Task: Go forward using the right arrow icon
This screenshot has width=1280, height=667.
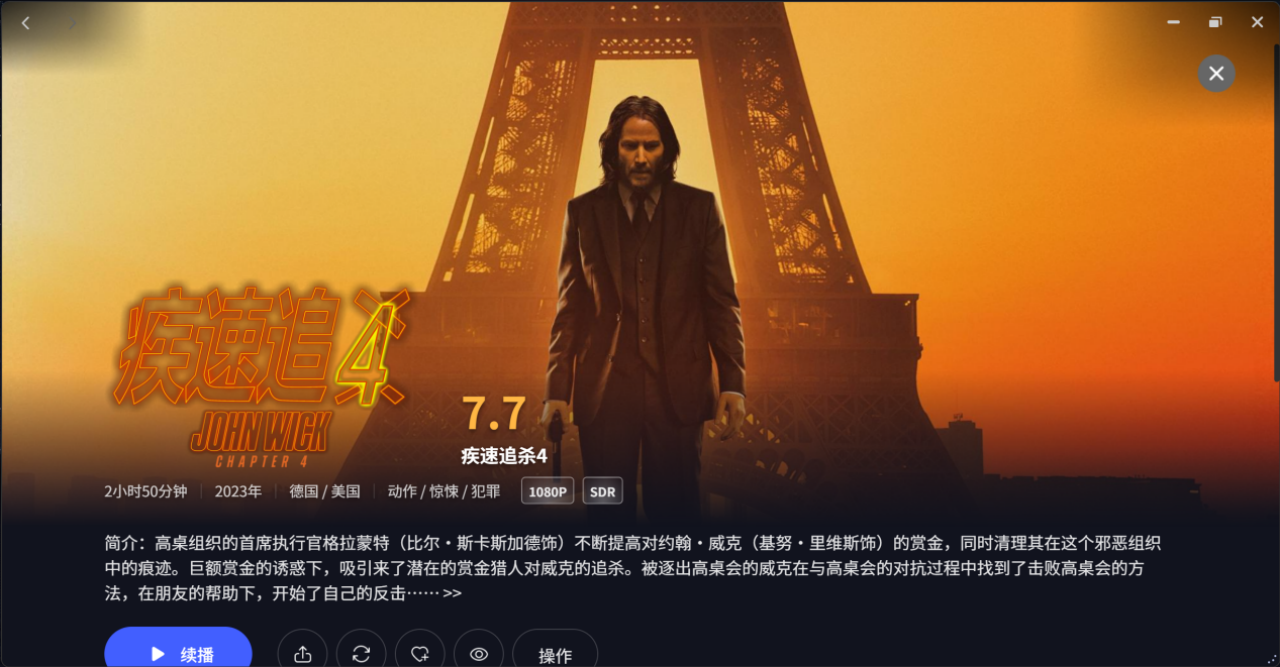Action: (x=72, y=22)
